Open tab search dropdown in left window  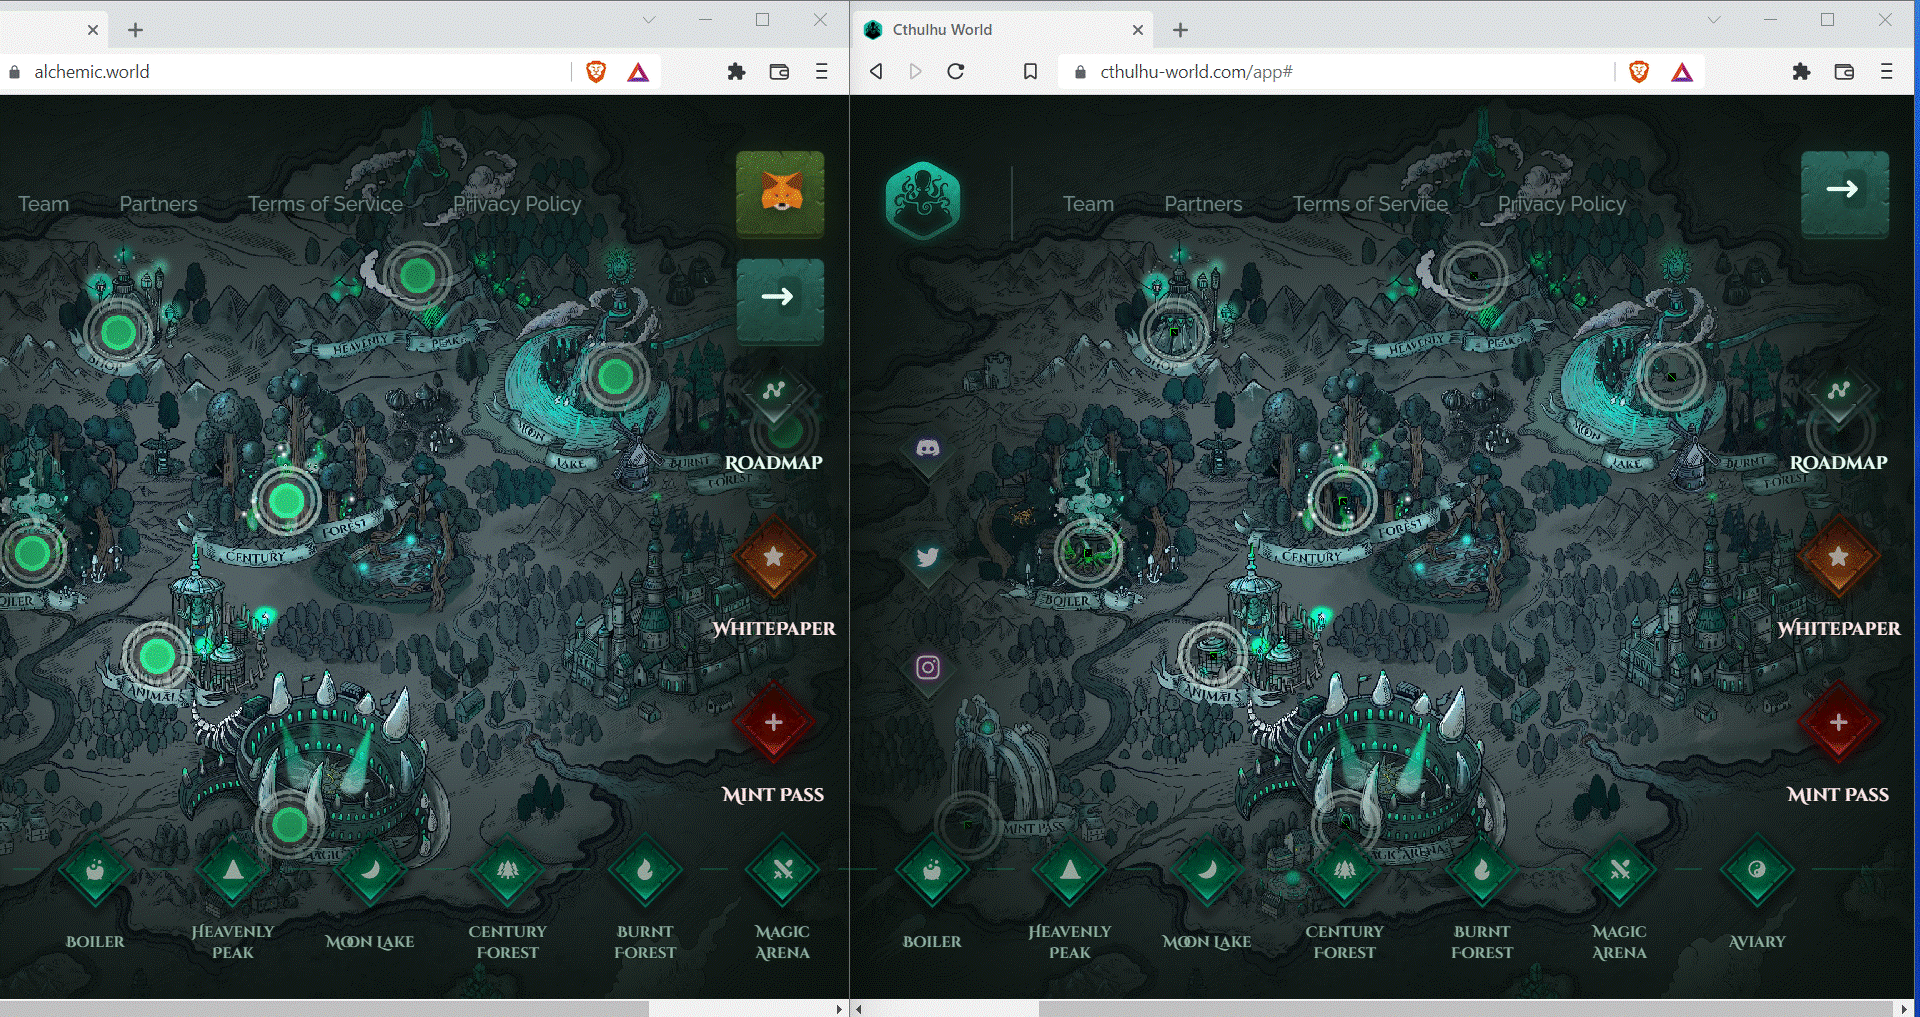(x=649, y=20)
